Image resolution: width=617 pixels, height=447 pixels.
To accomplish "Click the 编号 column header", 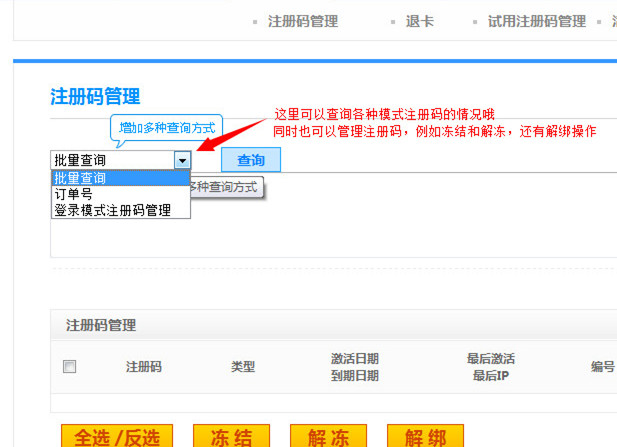I will click(602, 367).
